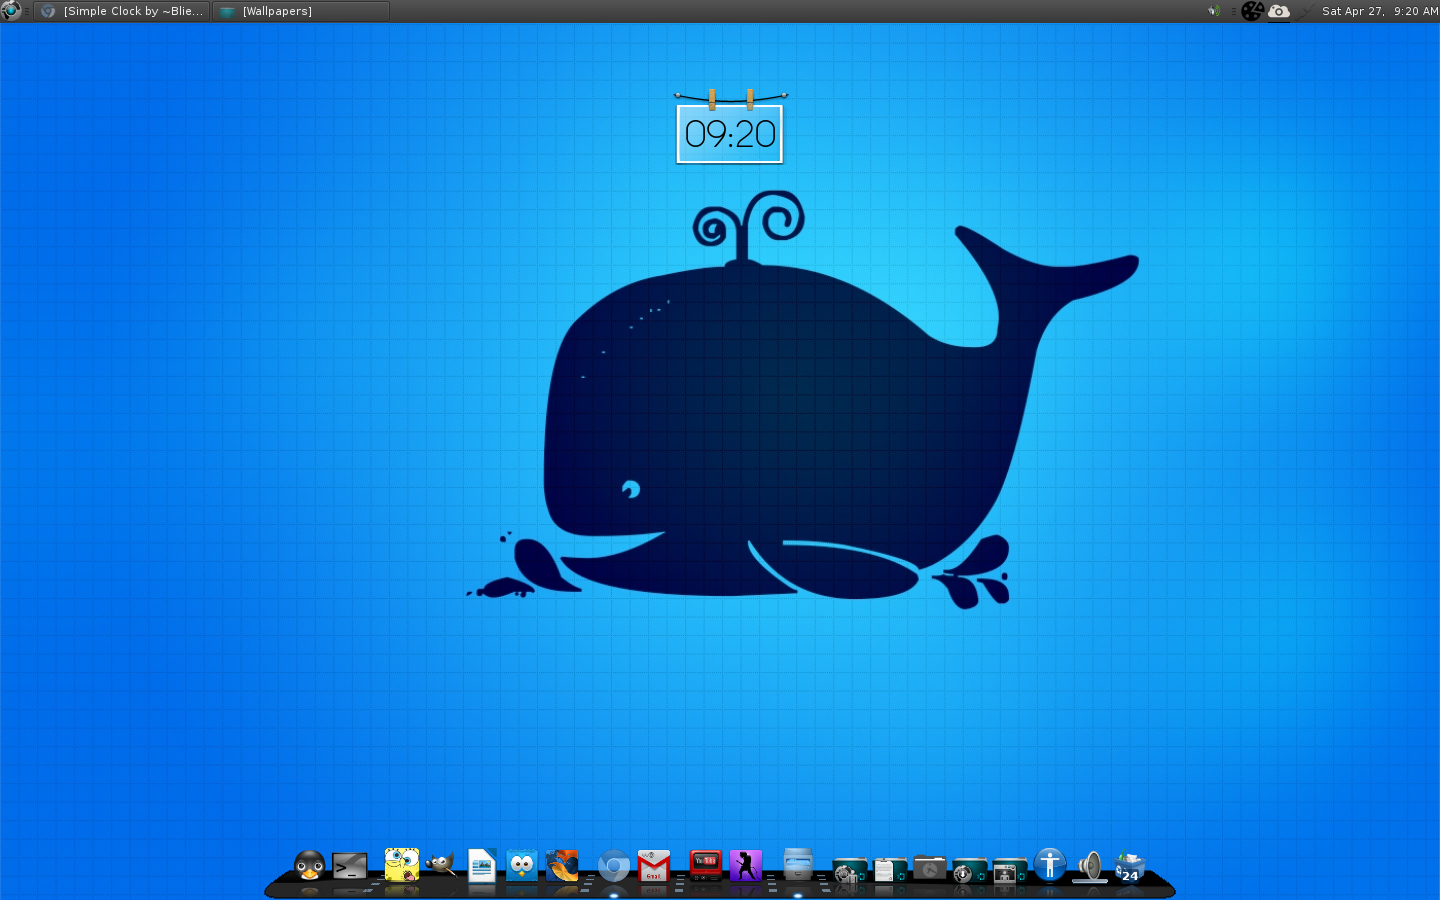This screenshot has width=1440, height=900.
Task: Launch the LibreOffice document icon
Action: pos(482,865)
